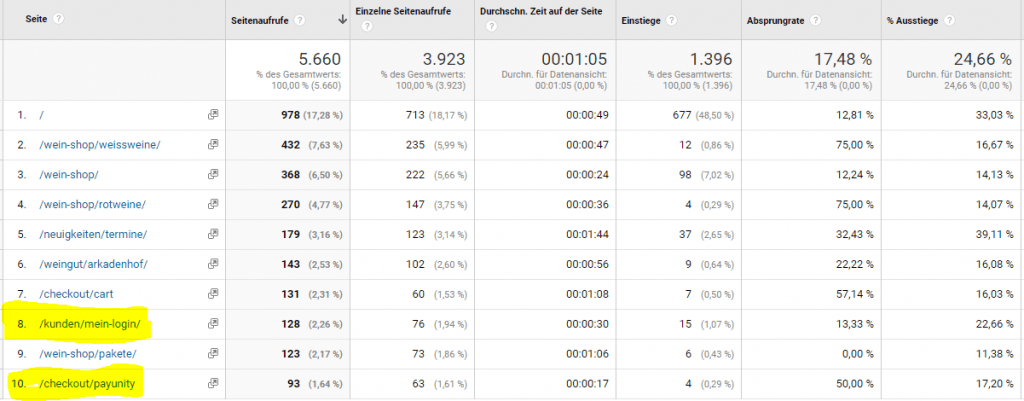Open the /wein-shop/ page link
Screen dimensions: 1024x401
coord(69,175)
